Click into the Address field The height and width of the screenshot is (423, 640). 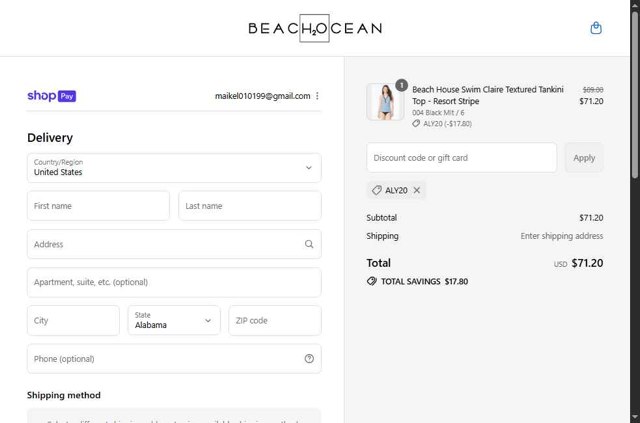[x=174, y=244]
